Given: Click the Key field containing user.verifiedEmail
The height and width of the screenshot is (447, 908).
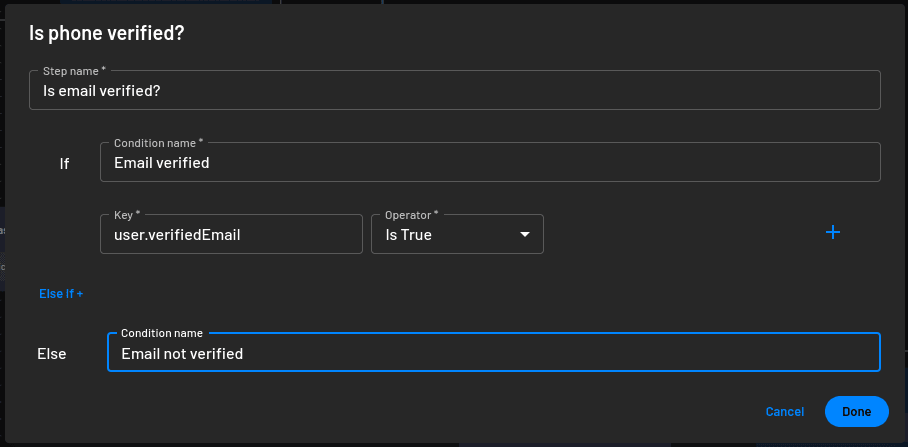Looking at the screenshot, I should (231, 234).
